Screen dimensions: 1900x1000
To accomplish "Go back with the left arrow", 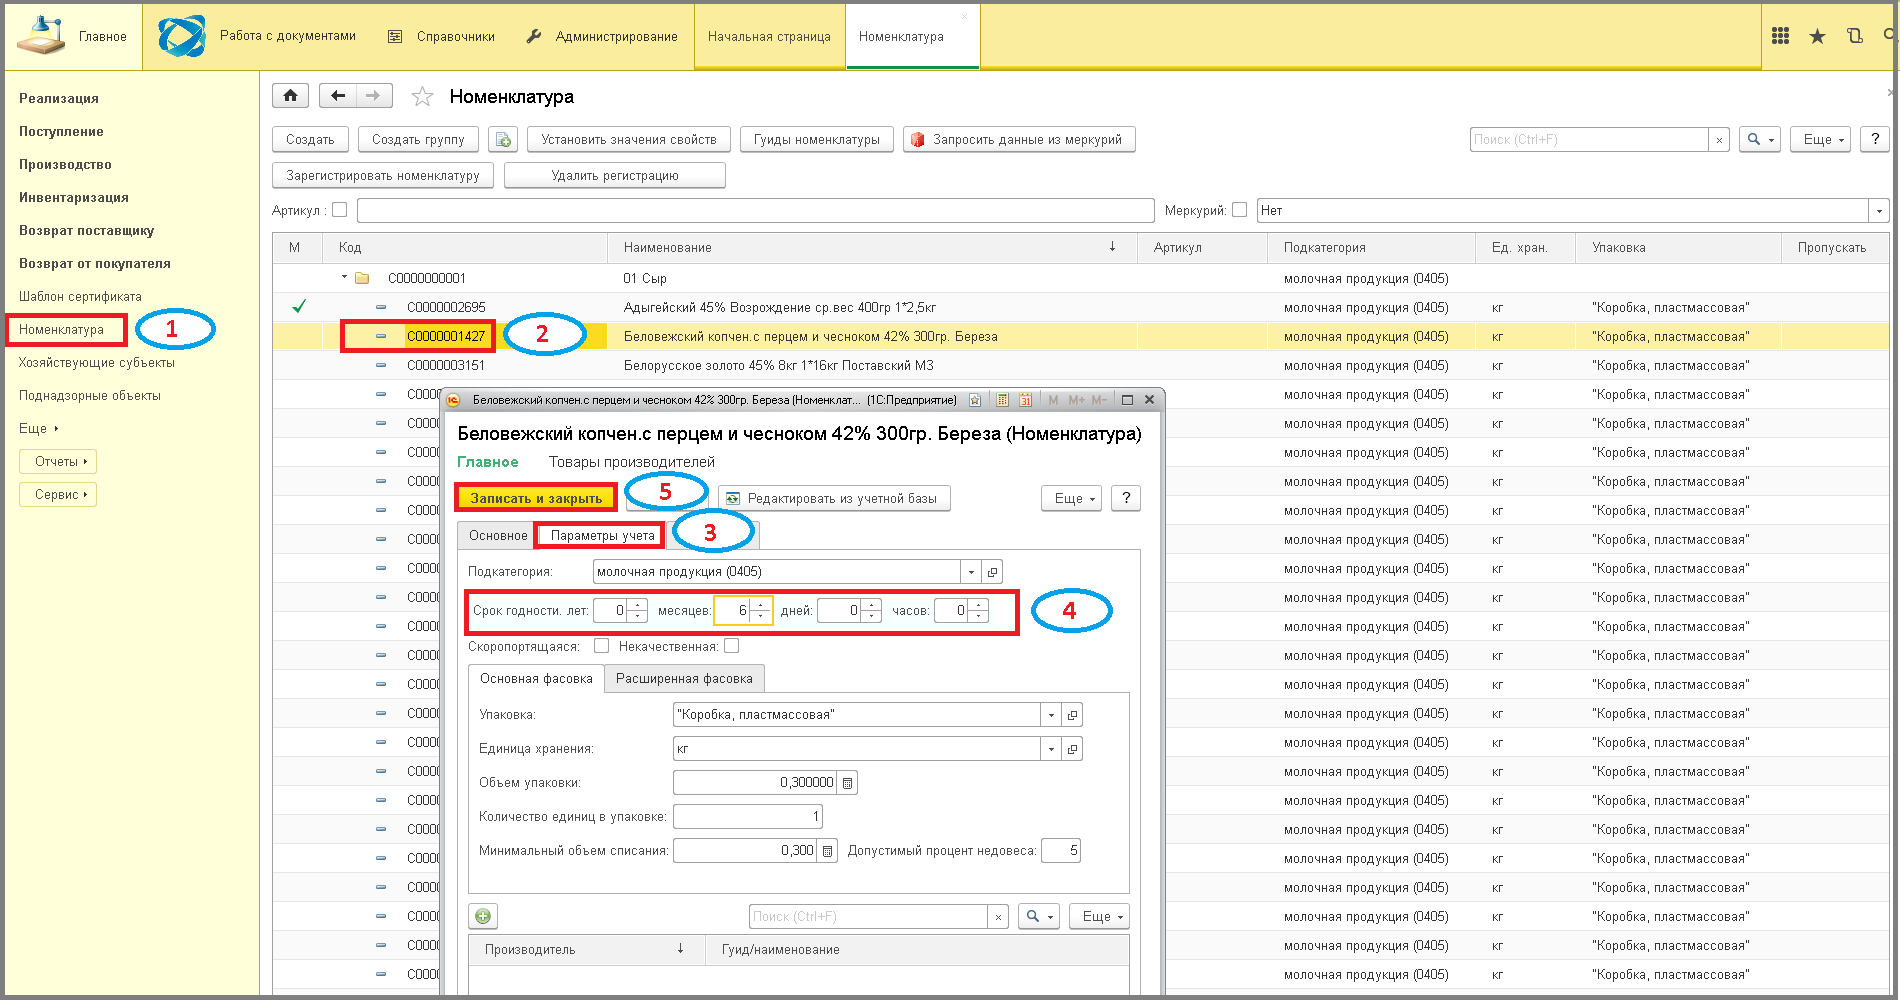I will pos(338,96).
